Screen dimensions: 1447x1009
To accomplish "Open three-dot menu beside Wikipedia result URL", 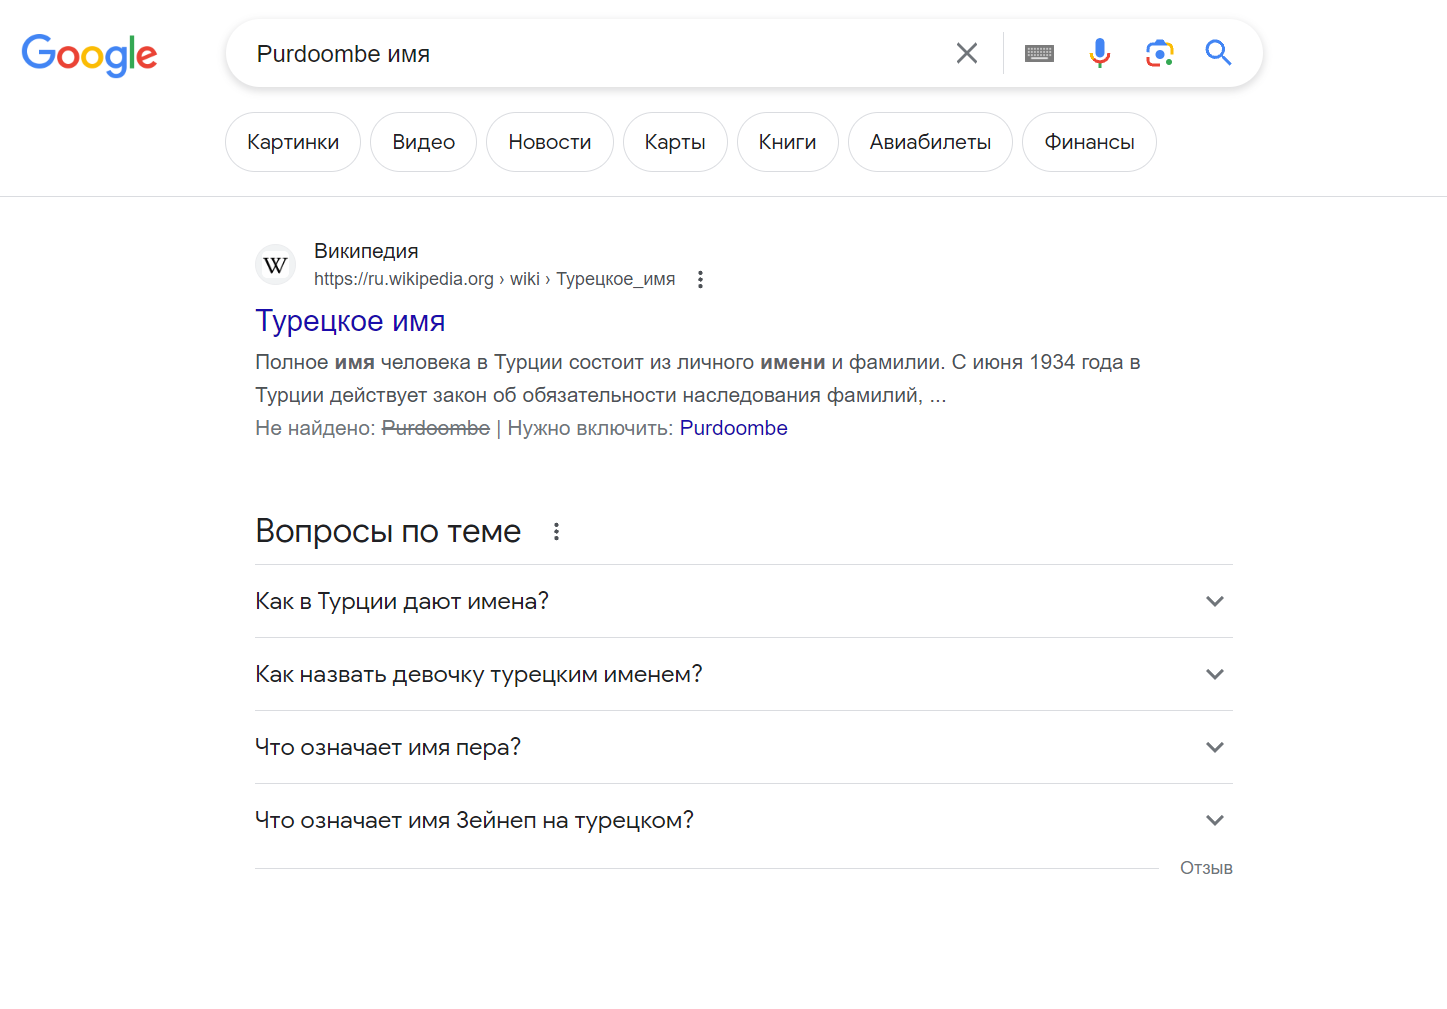I will tap(700, 280).
